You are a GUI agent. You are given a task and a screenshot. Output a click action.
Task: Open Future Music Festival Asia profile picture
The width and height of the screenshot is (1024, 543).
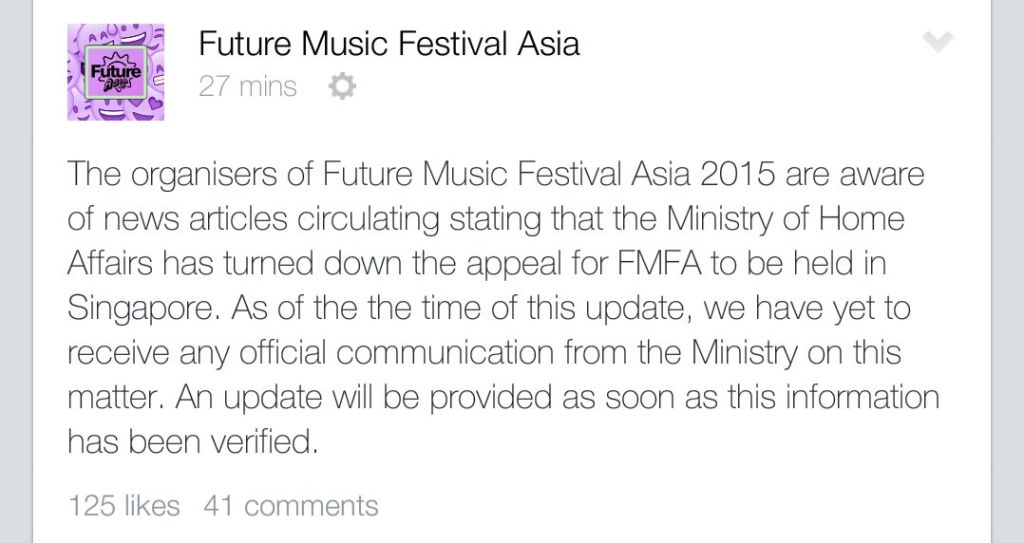click(x=114, y=71)
